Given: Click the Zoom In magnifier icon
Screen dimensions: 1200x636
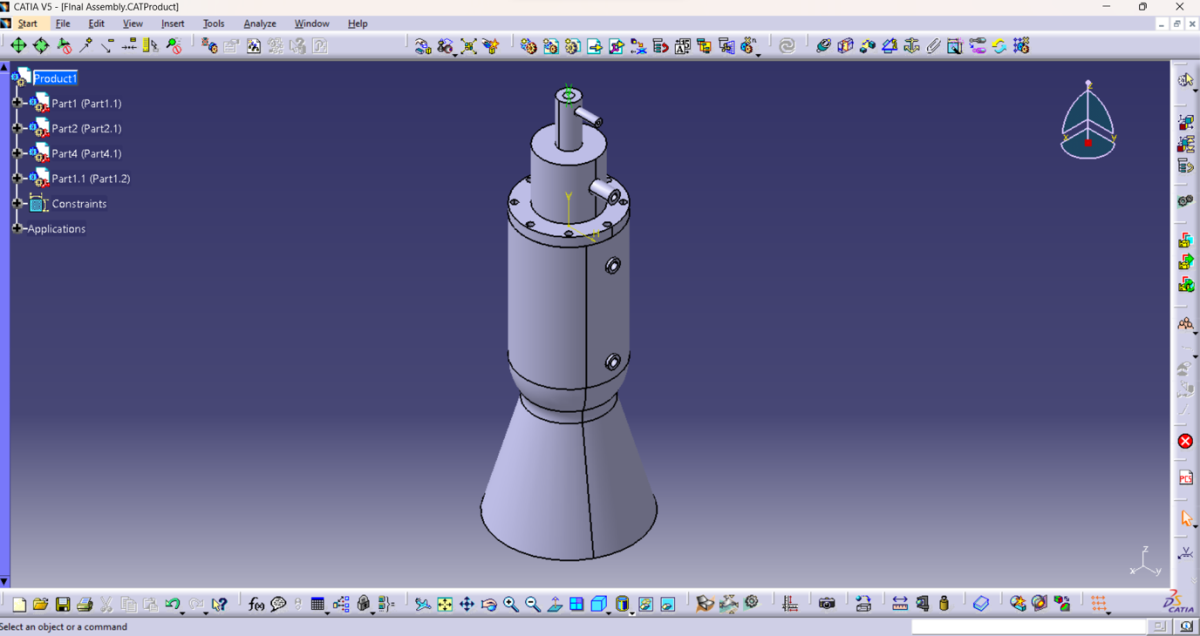Looking at the screenshot, I should (511, 604).
